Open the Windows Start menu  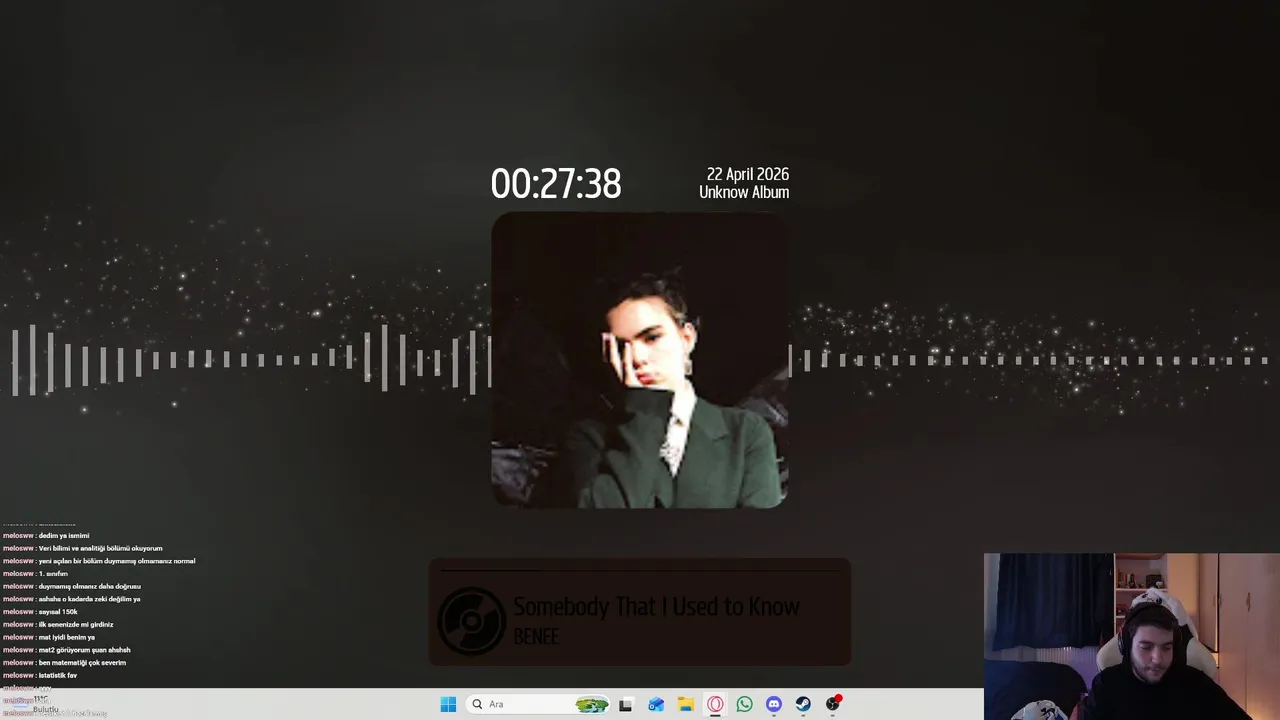click(x=448, y=704)
